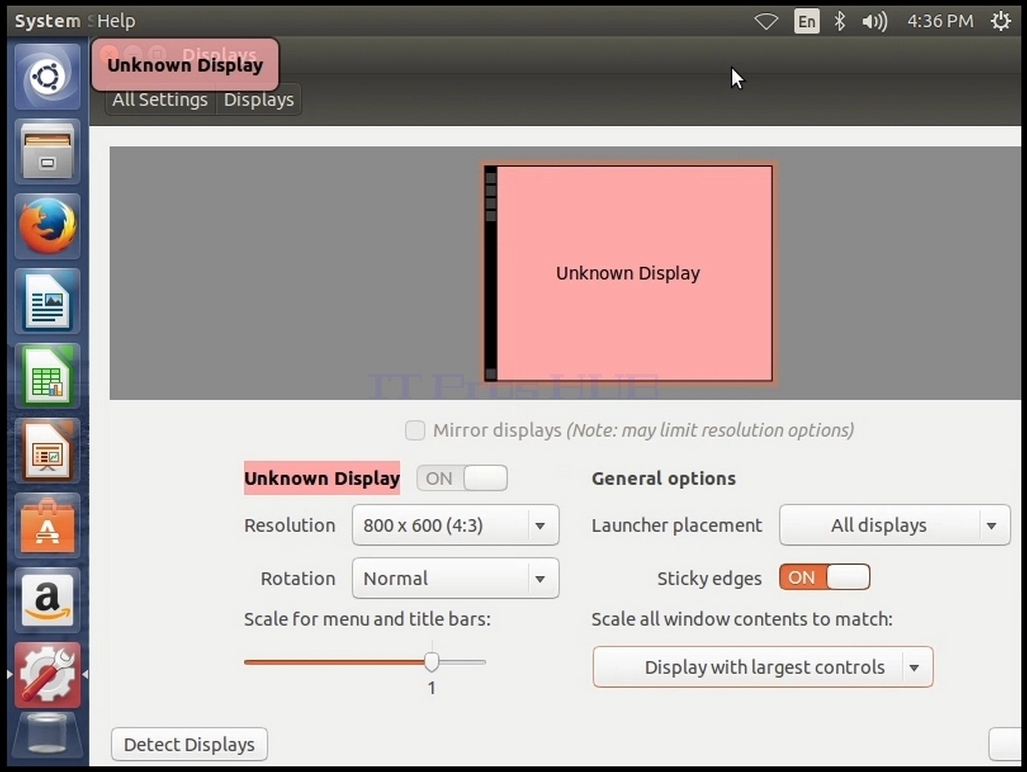1027x772 pixels.
Task: Open the sound volume indicator
Action: pos(874,22)
